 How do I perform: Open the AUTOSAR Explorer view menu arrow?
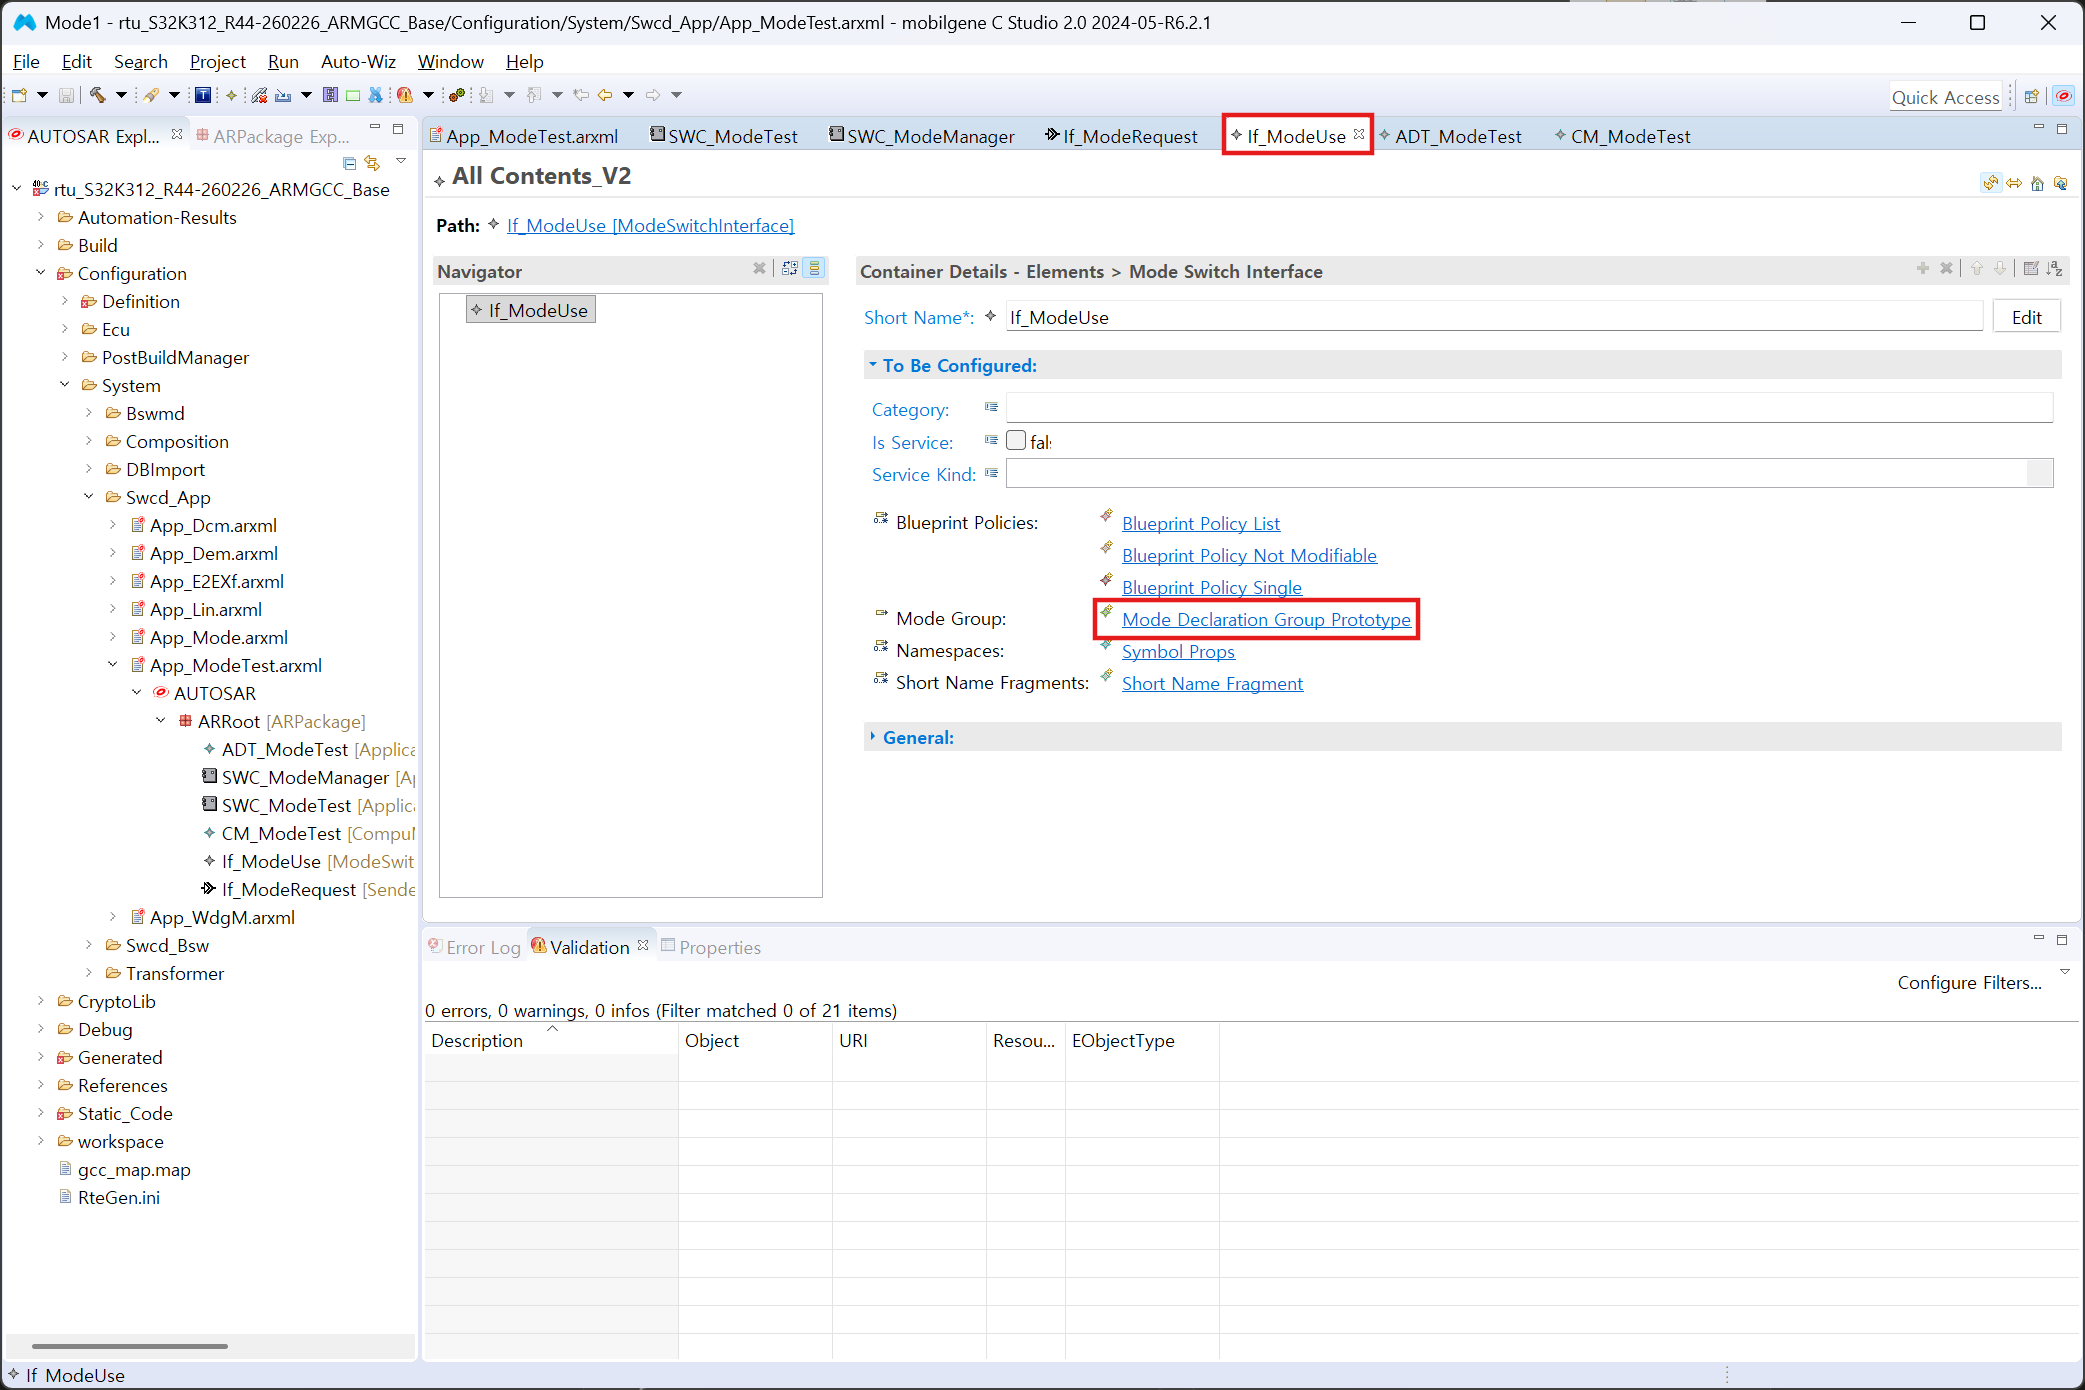[401, 162]
